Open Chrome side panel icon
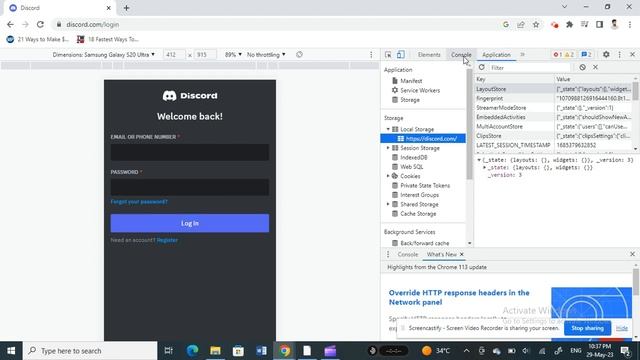640x360 pixels. pos(599,24)
